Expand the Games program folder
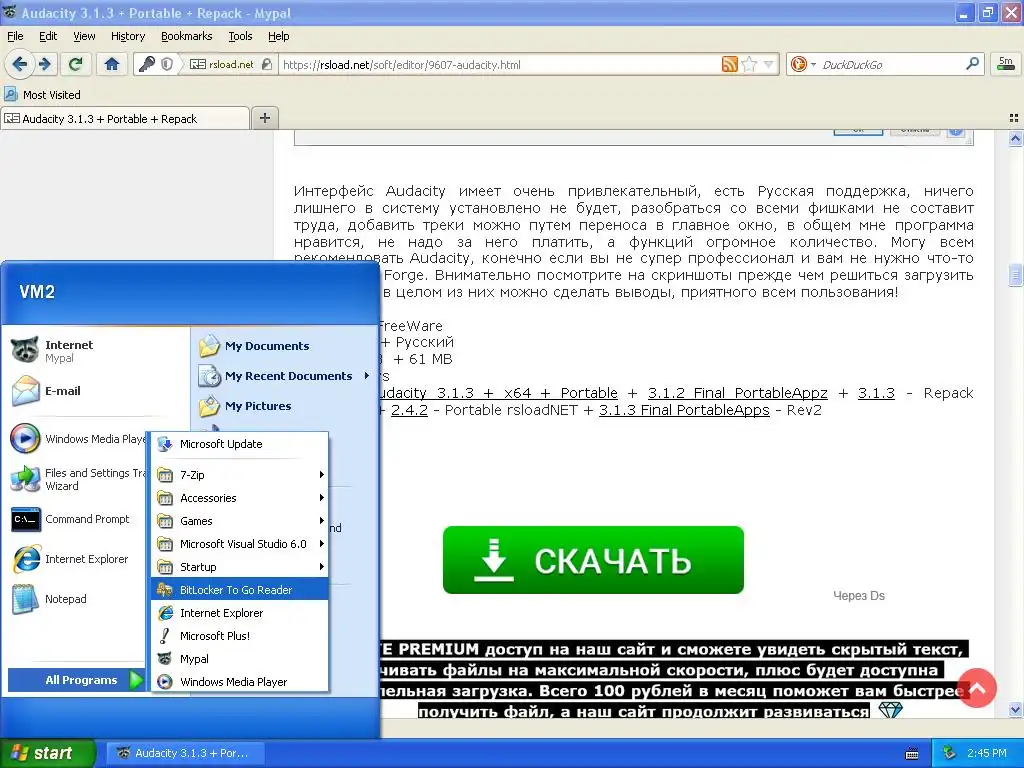The width and height of the screenshot is (1024, 768). coord(240,520)
